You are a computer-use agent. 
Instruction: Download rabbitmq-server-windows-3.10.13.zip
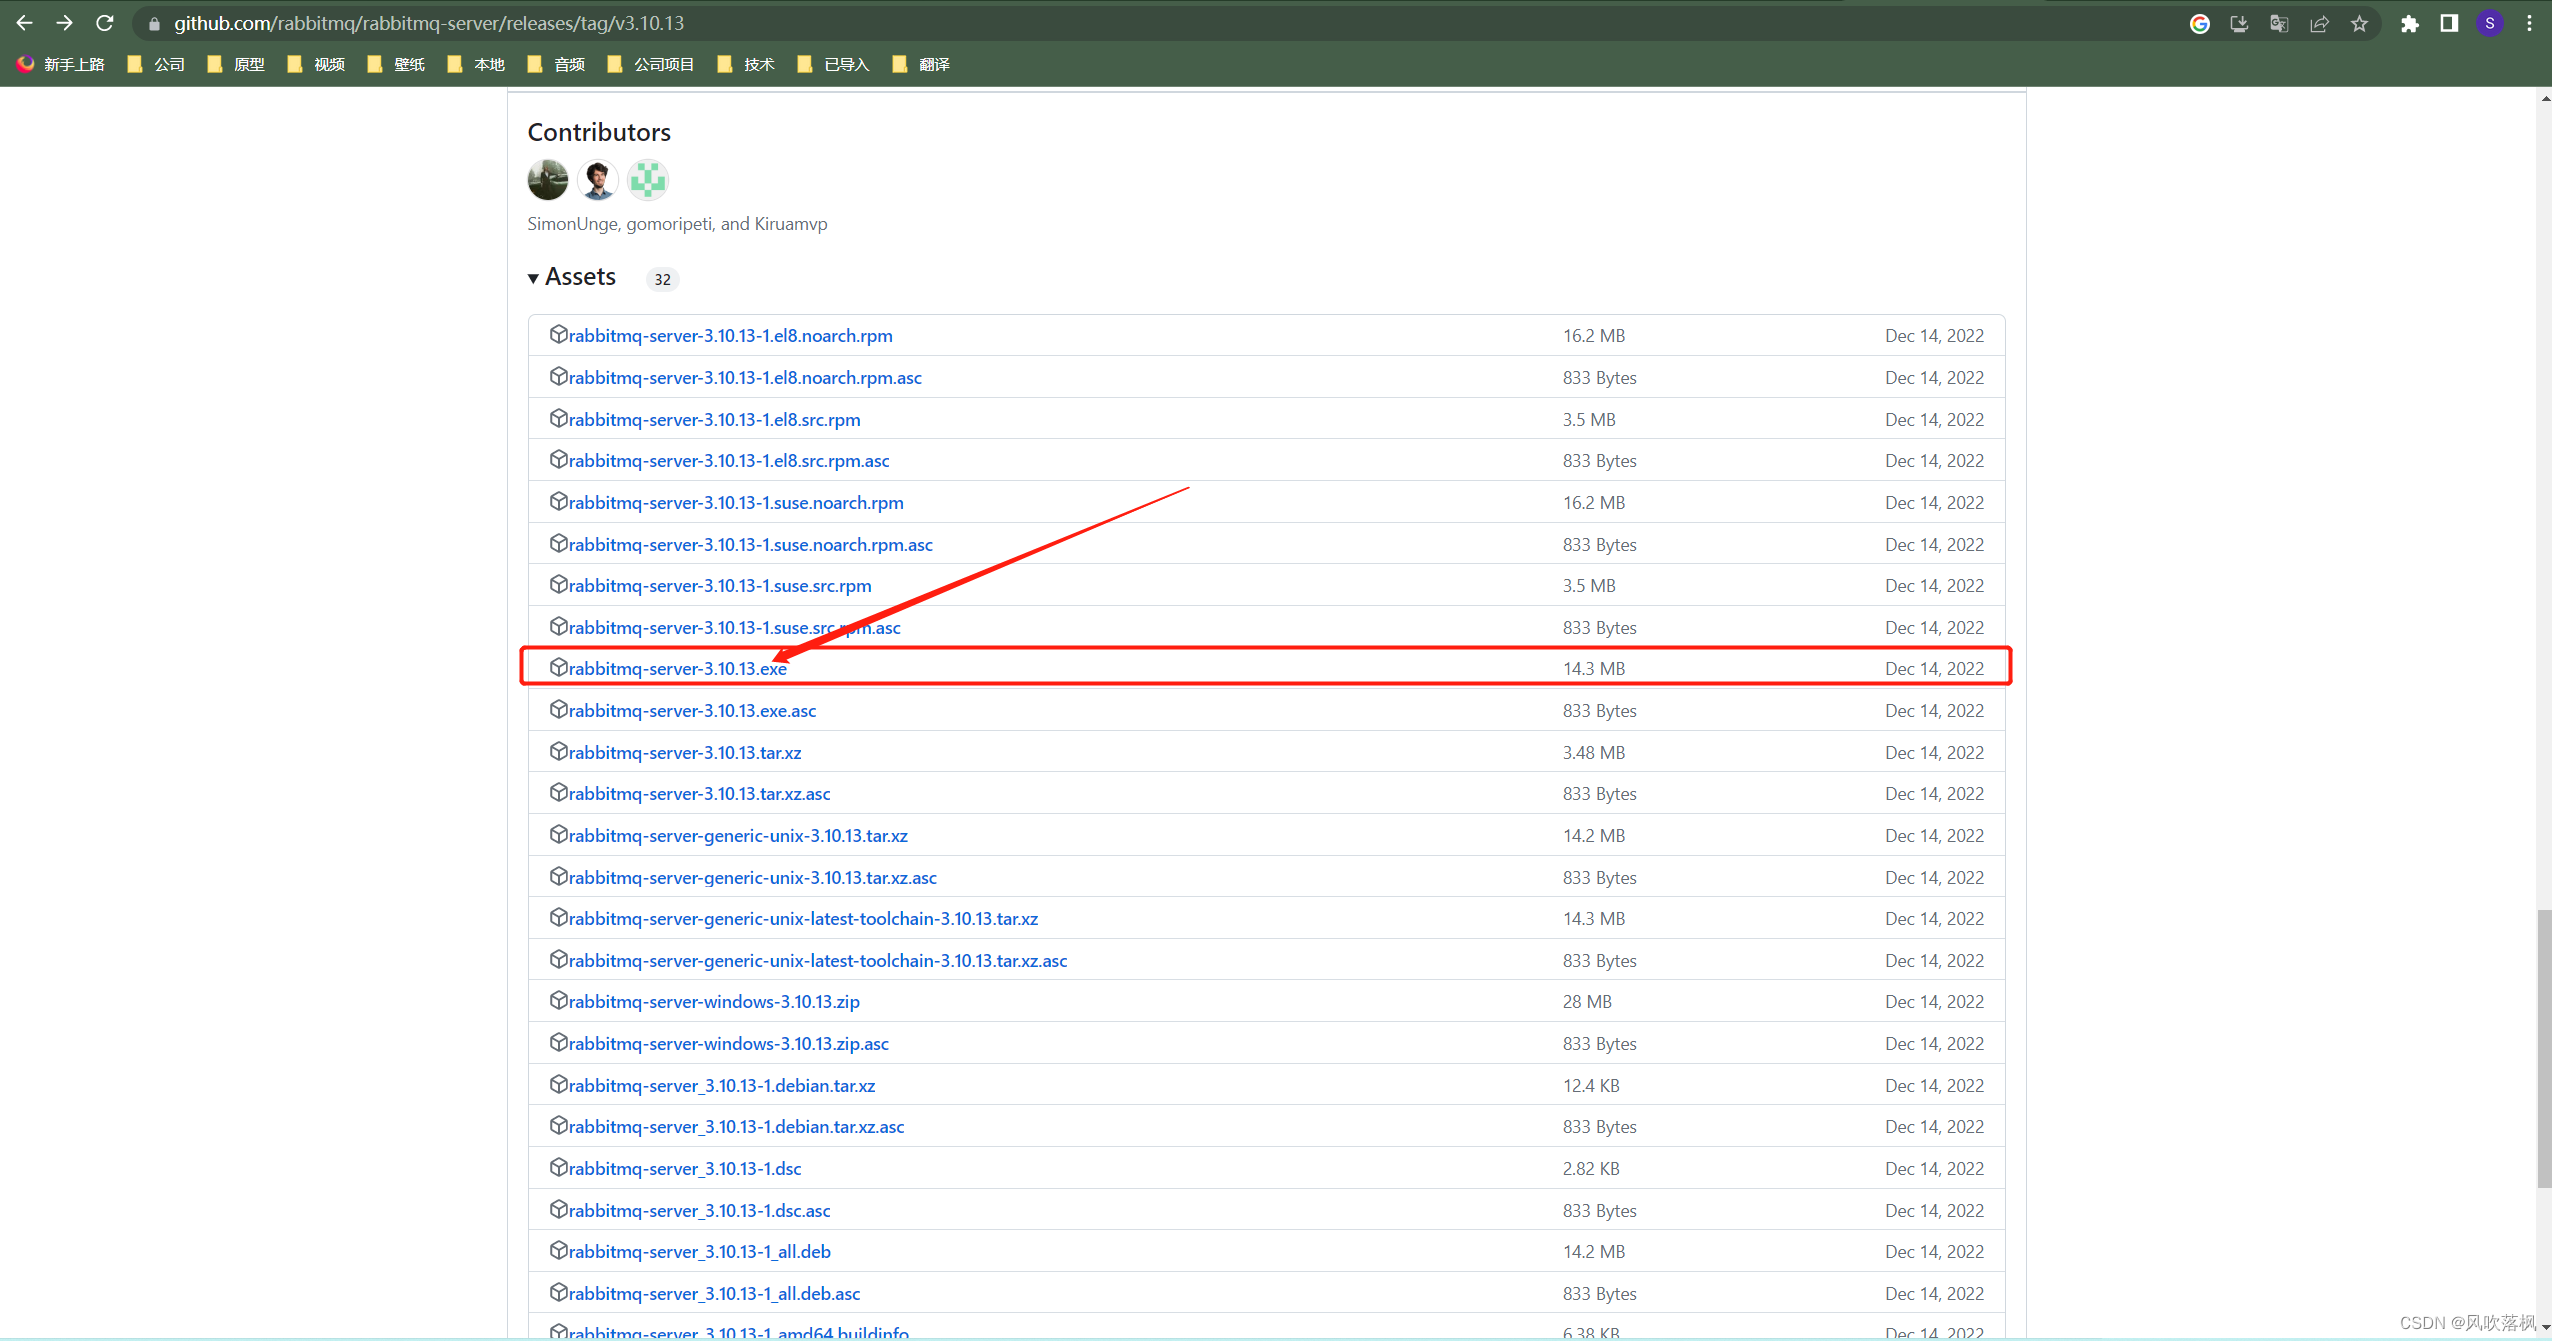(x=714, y=1002)
